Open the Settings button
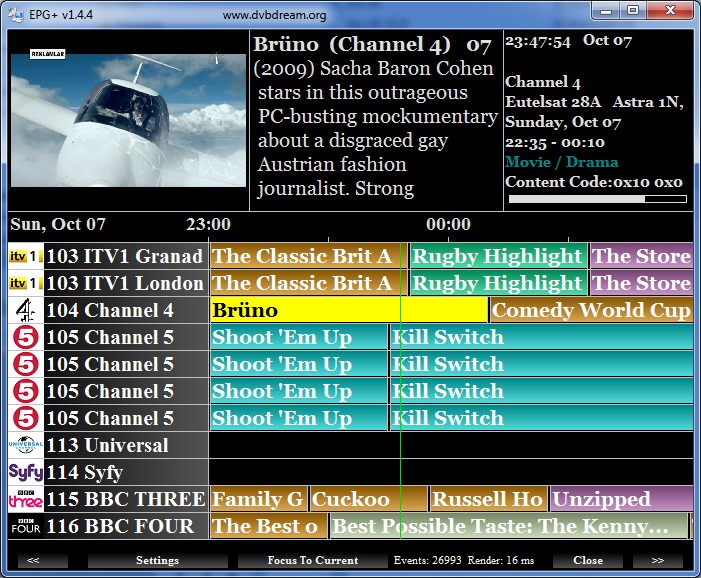The width and height of the screenshot is (701, 578). [x=157, y=561]
